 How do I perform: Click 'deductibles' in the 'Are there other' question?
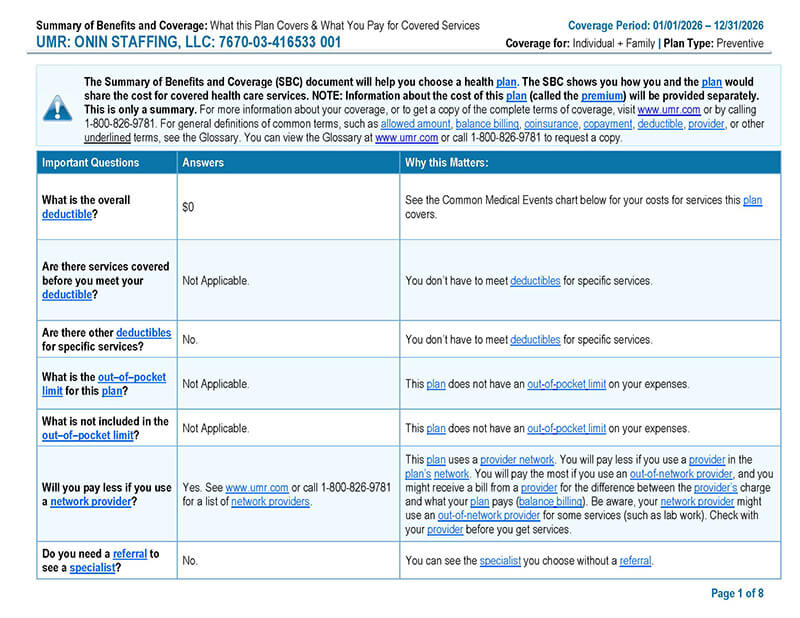[143, 333]
